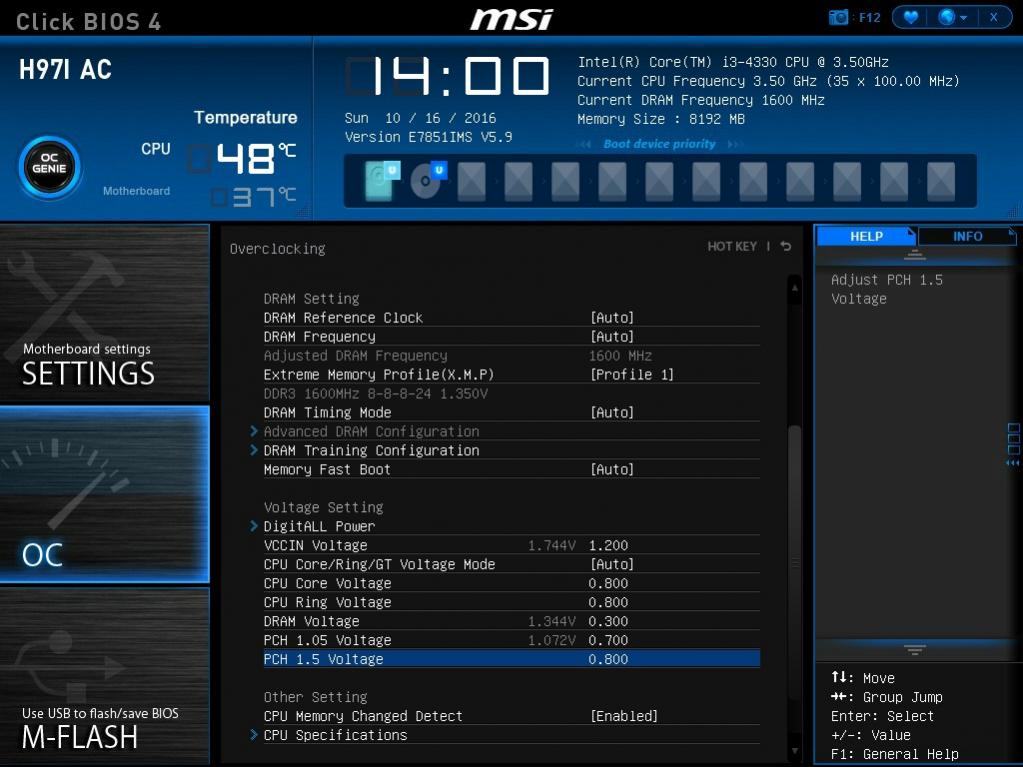Click the 14:00 system clock
The width and height of the screenshot is (1023, 767).
[x=449, y=76]
